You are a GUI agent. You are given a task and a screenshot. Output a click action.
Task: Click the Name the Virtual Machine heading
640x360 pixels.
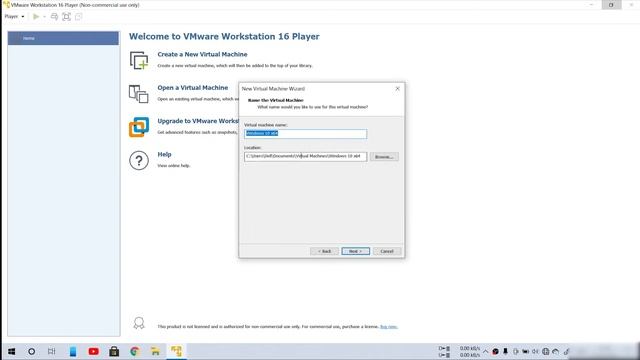point(276,100)
